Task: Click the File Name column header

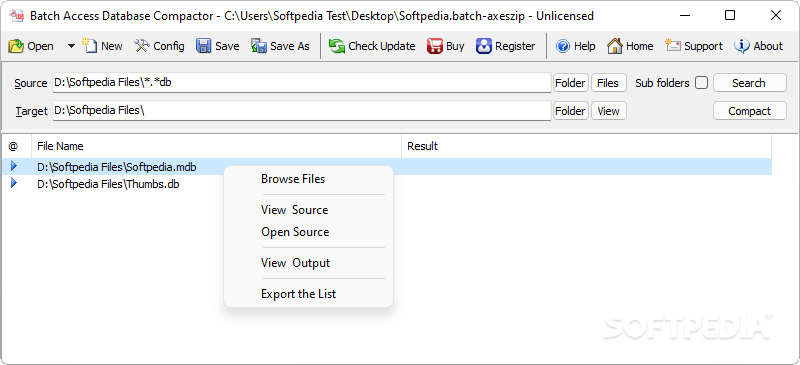Action: [216, 147]
